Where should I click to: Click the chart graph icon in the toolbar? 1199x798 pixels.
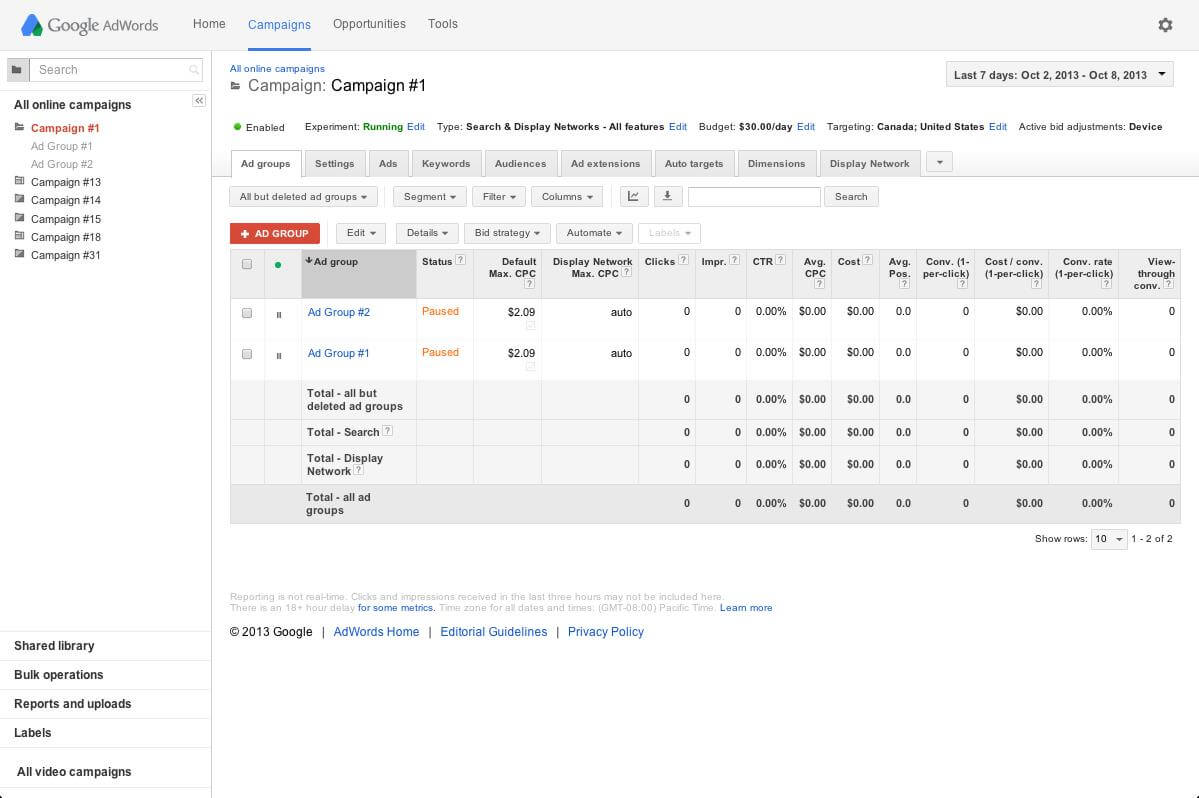click(633, 196)
